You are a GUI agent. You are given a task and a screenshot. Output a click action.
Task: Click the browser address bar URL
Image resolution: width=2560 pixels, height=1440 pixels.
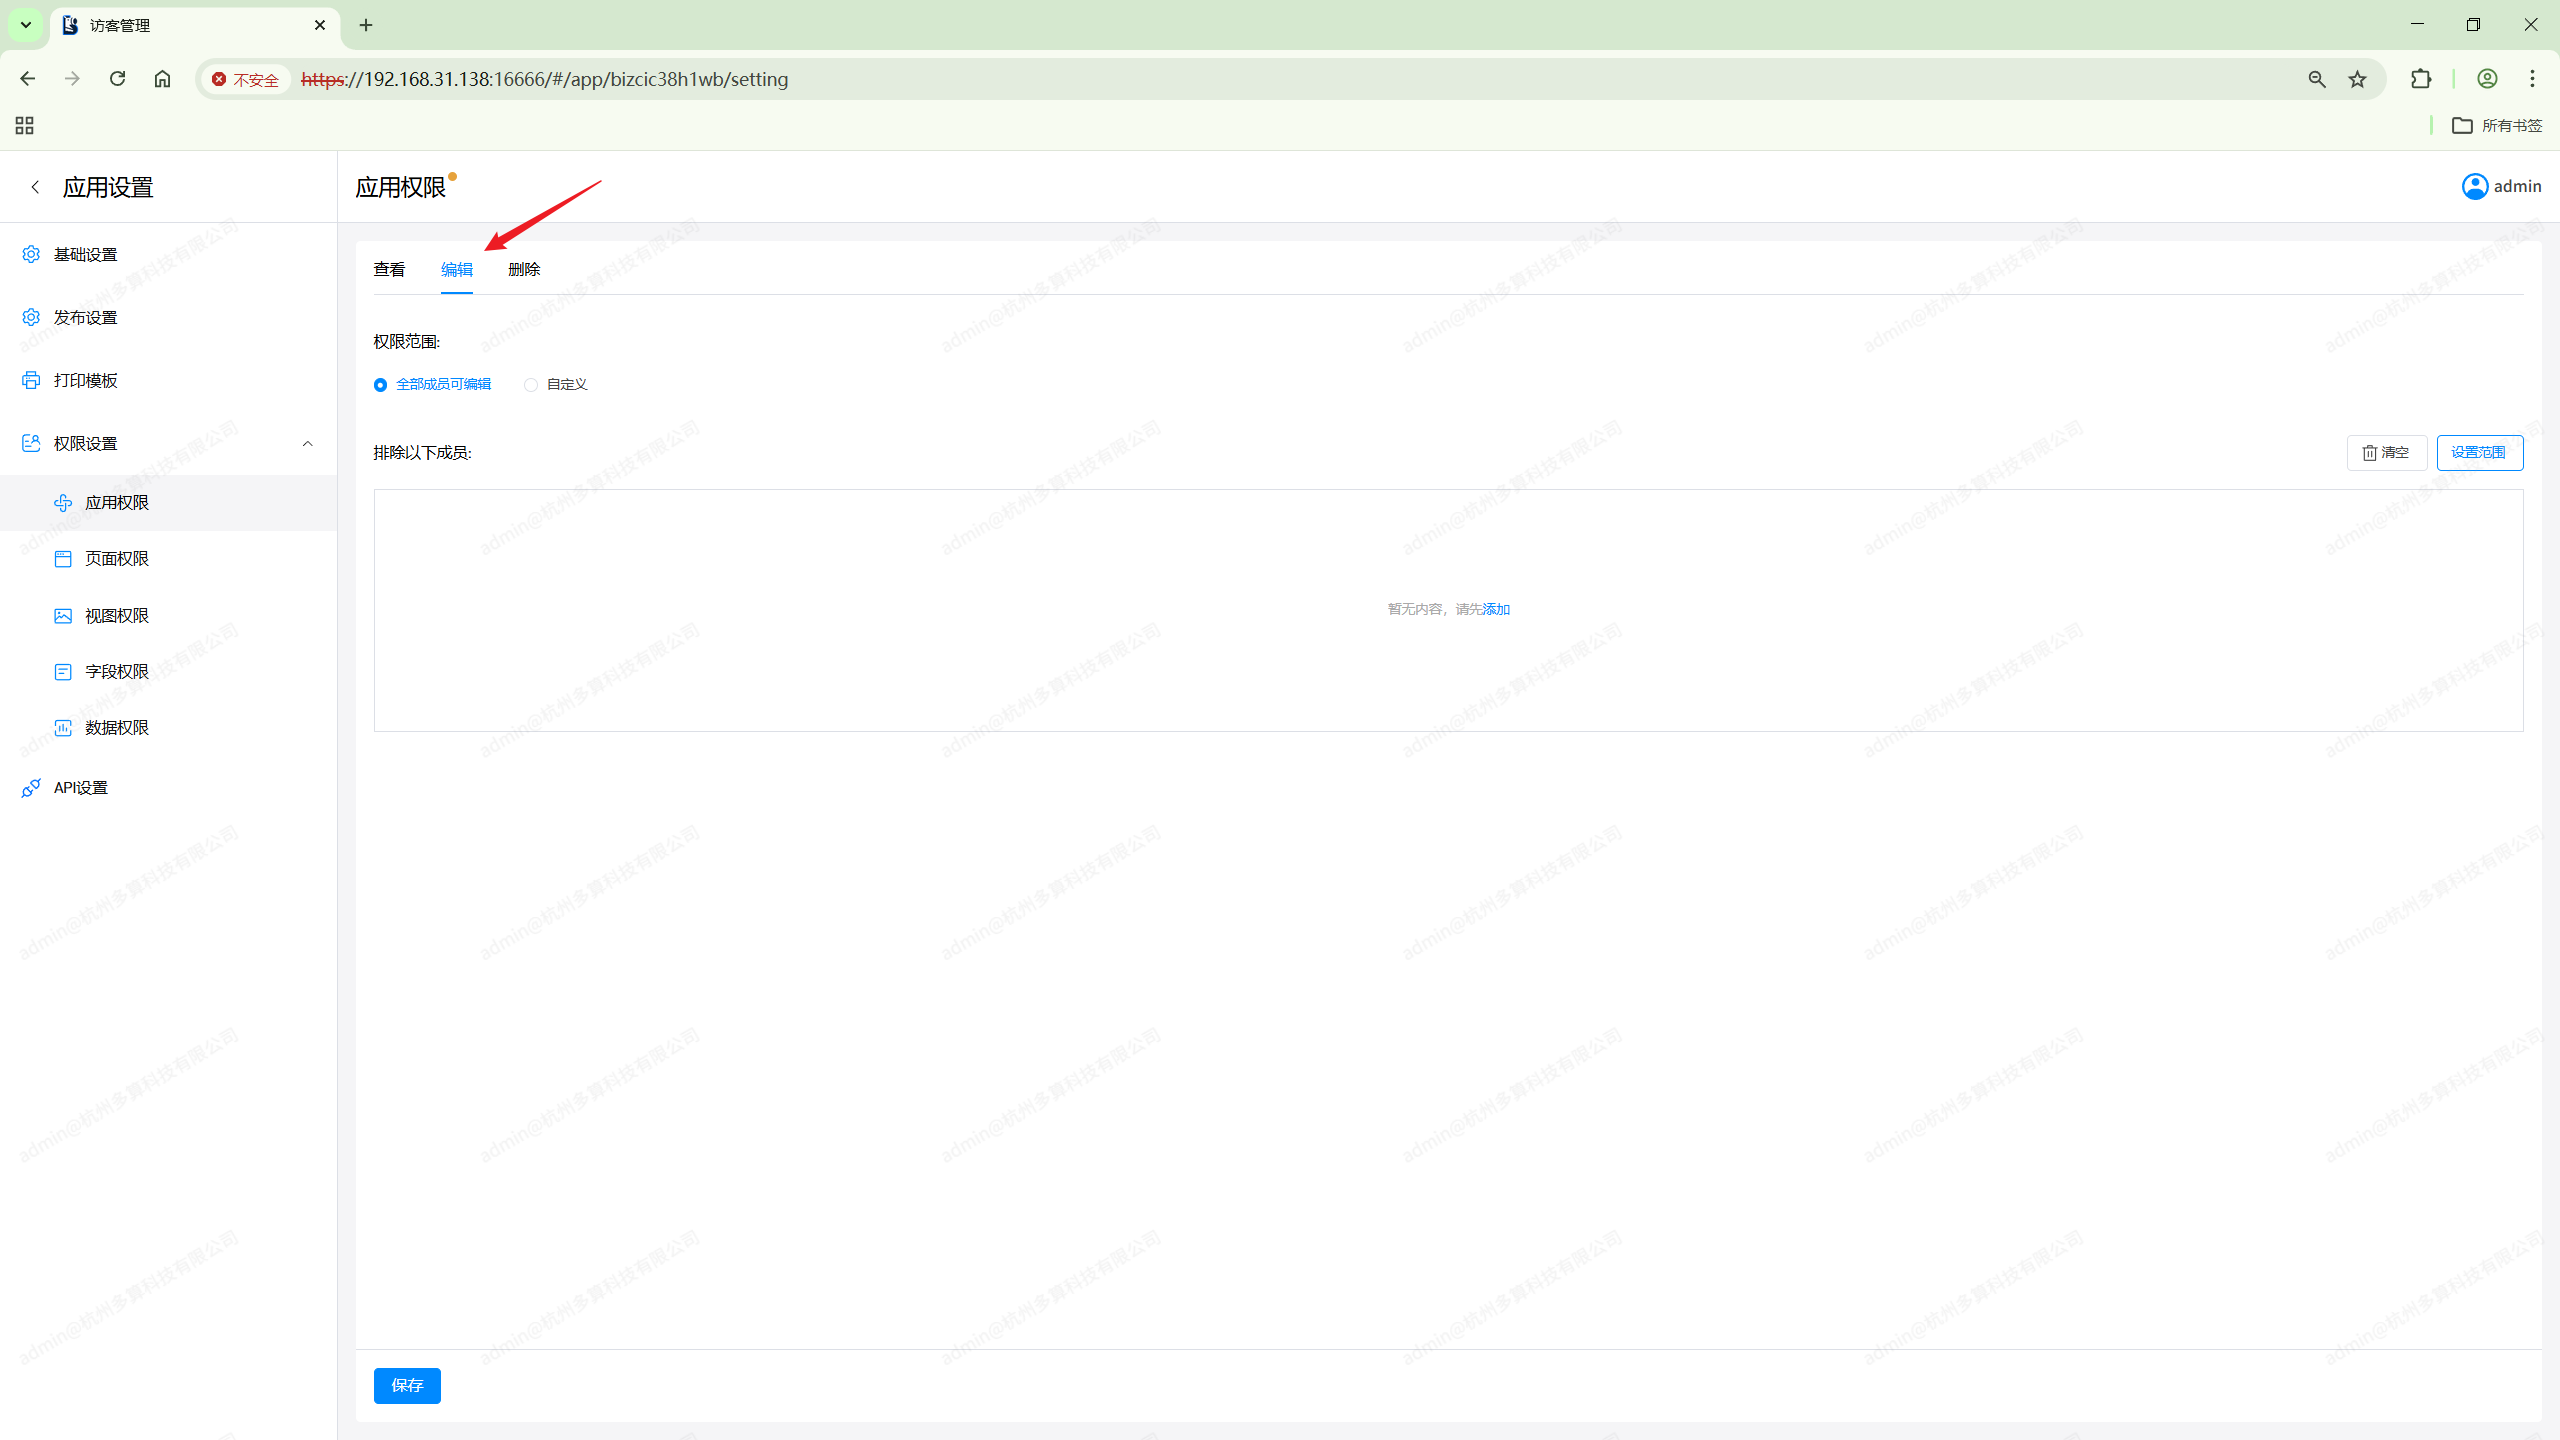pyautogui.click(x=545, y=79)
